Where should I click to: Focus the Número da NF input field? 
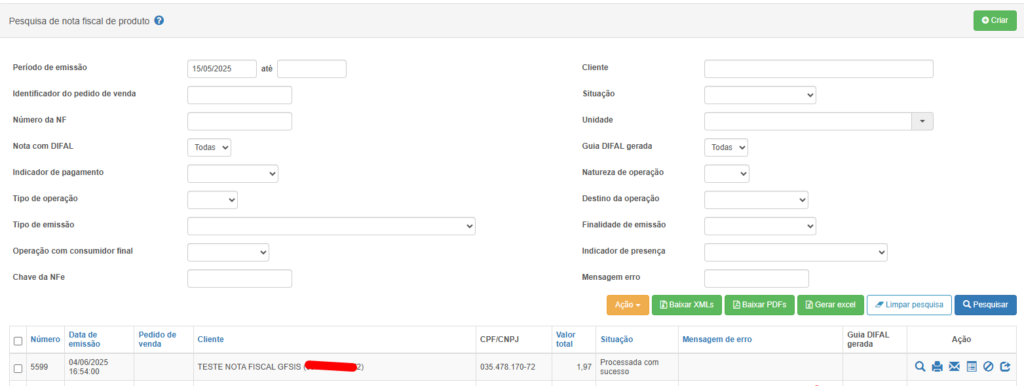[x=240, y=121]
